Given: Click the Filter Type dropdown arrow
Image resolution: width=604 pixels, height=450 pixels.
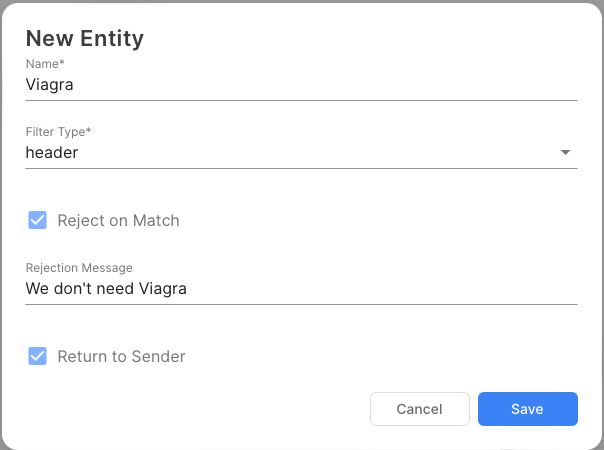Looking at the screenshot, I should (565, 153).
